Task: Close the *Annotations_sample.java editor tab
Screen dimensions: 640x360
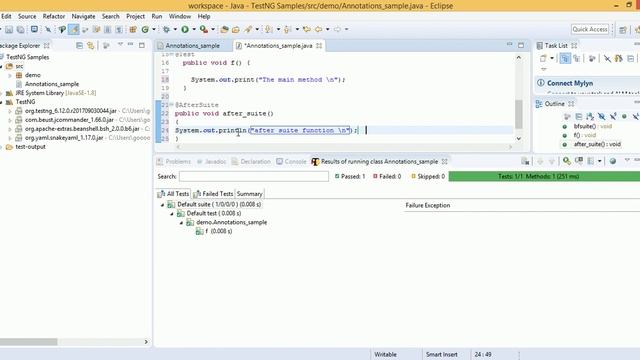Action: 319,46
